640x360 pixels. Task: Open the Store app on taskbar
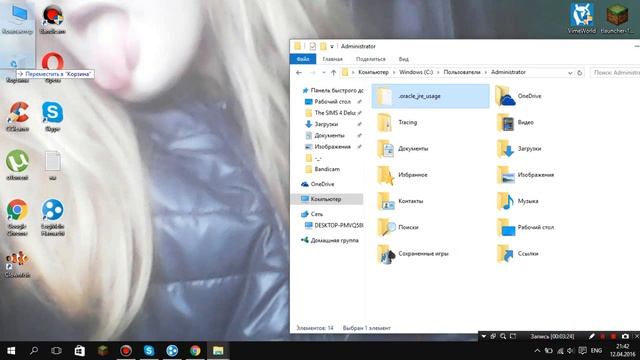[80, 351]
